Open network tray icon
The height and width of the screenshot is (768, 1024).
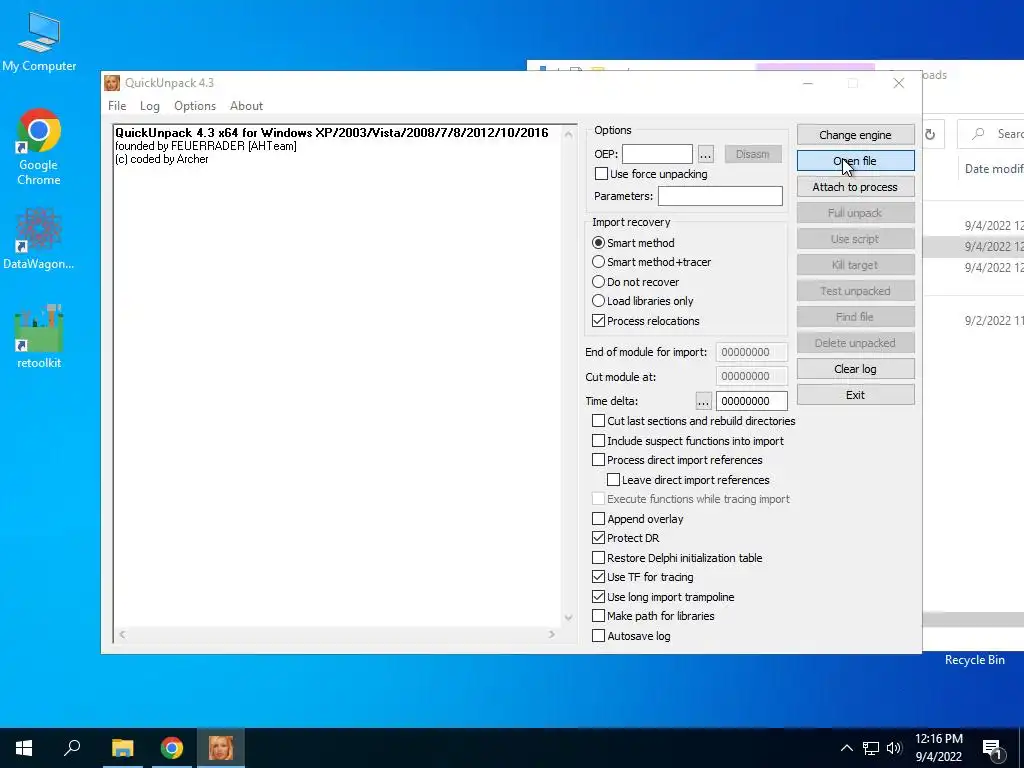(x=871, y=748)
